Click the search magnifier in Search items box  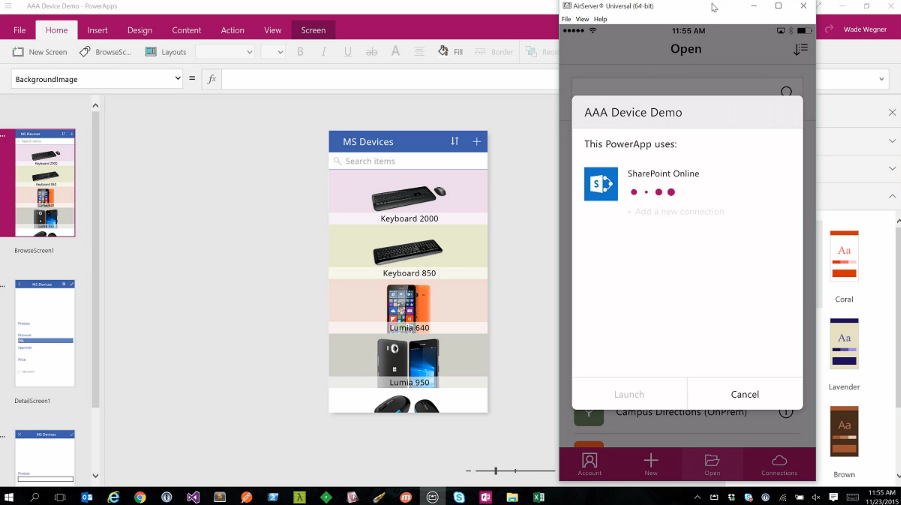pos(337,161)
